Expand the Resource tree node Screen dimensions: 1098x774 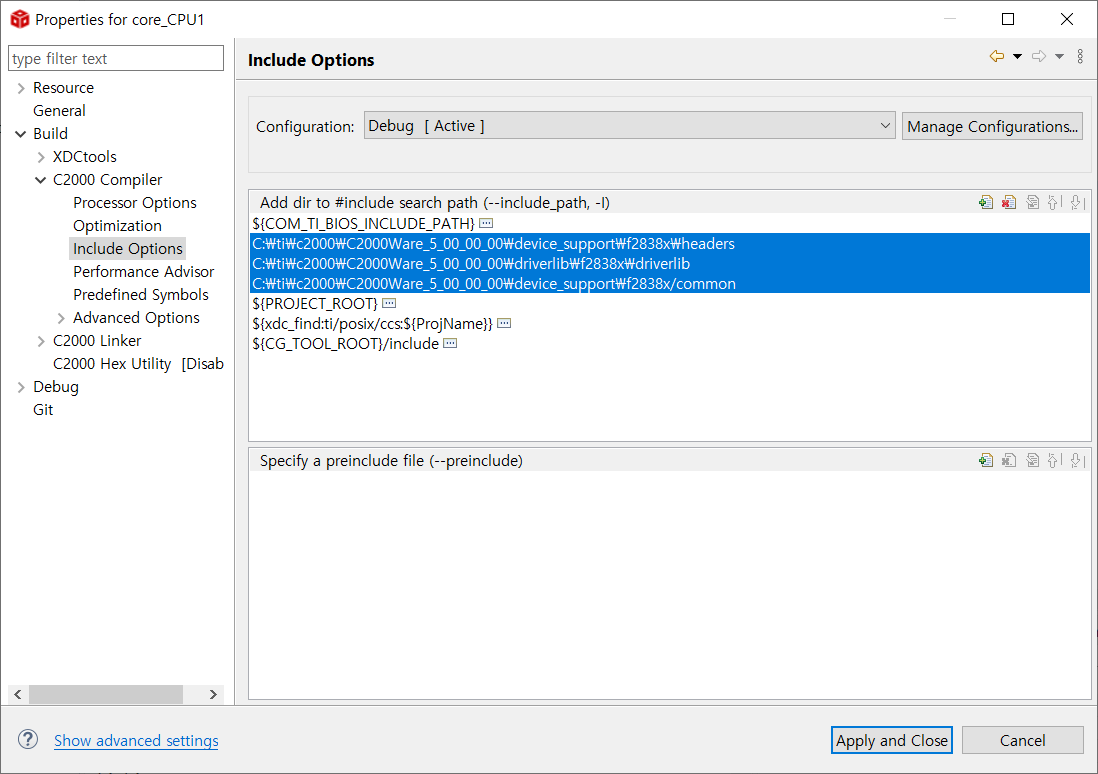pyautogui.click(x=21, y=88)
